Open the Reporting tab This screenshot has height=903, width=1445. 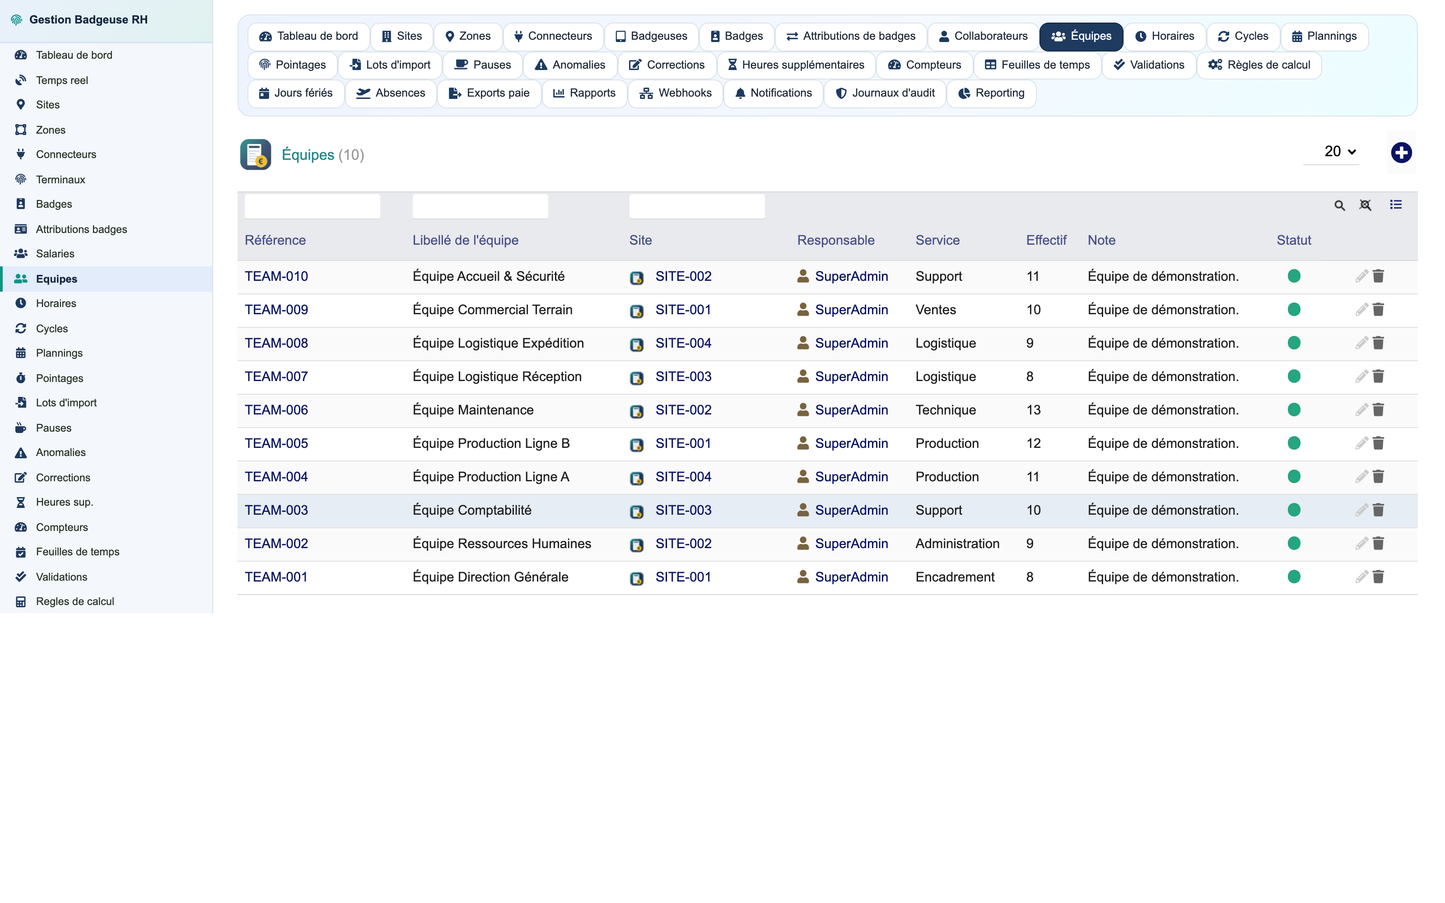[x=991, y=93]
